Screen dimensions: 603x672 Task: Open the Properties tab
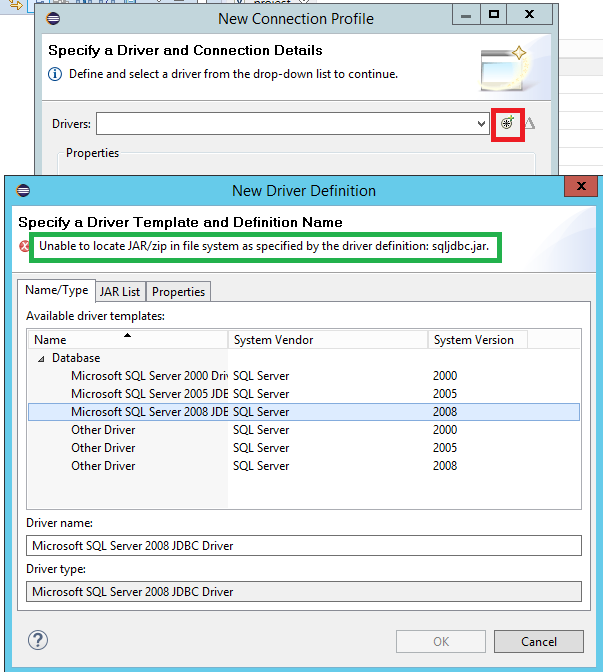(178, 292)
